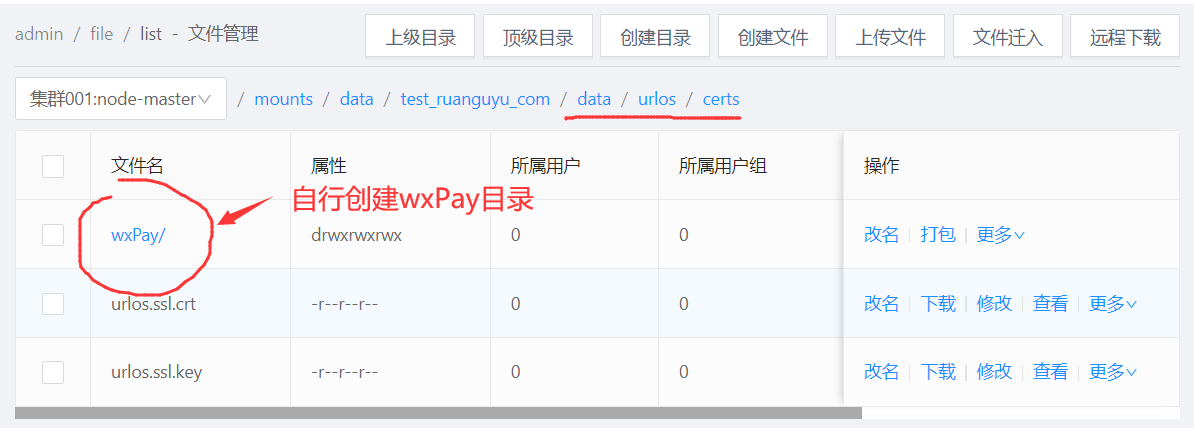Click the certs breadcrumb link
This screenshot has width=1194, height=428.
click(720, 99)
